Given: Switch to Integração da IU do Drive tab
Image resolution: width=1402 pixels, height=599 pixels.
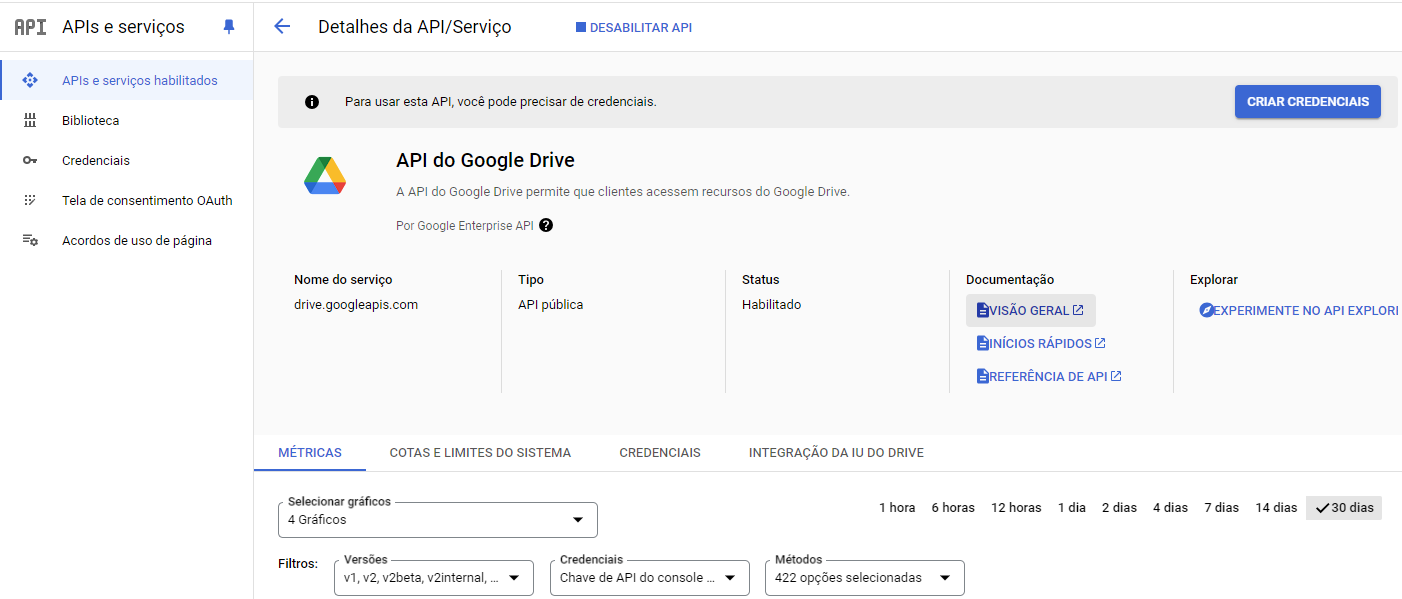Looking at the screenshot, I should (x=836, y=452).
